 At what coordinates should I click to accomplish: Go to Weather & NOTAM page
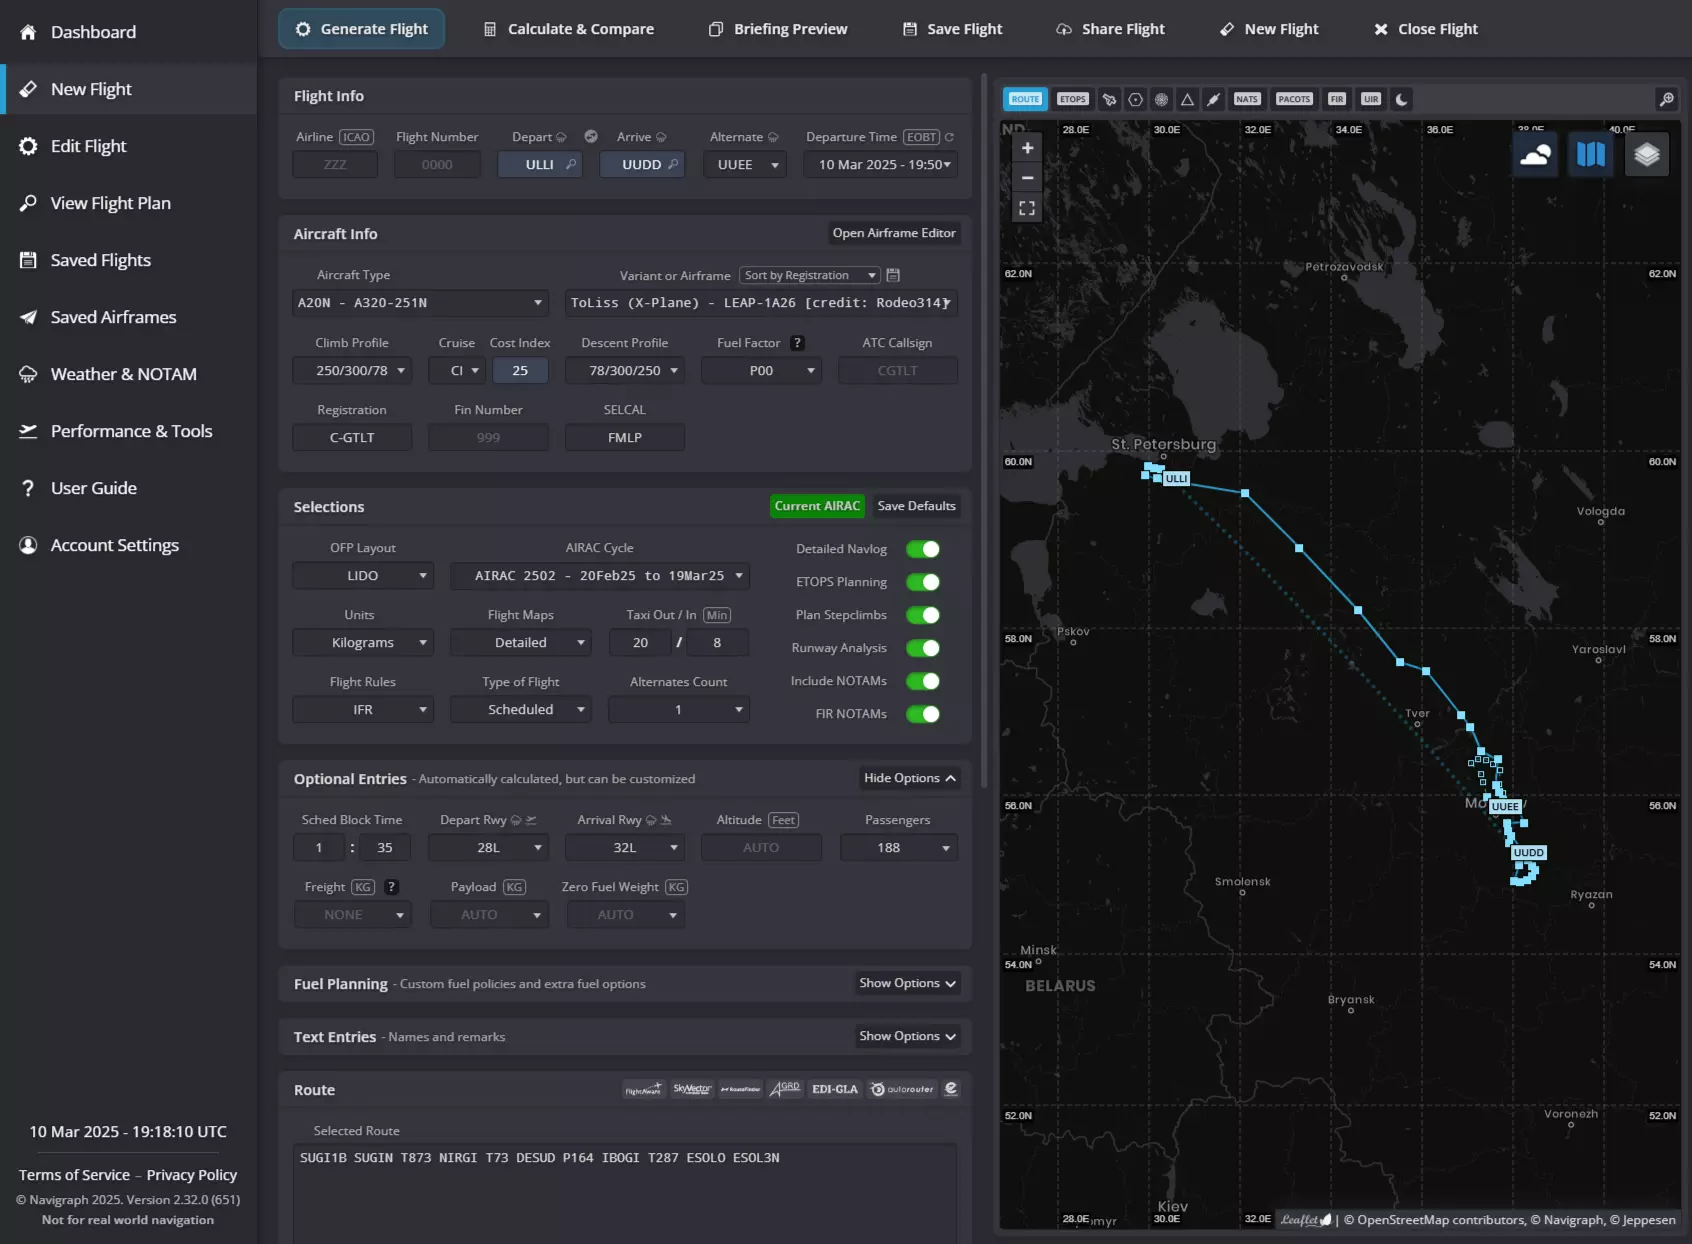(123, 374)
